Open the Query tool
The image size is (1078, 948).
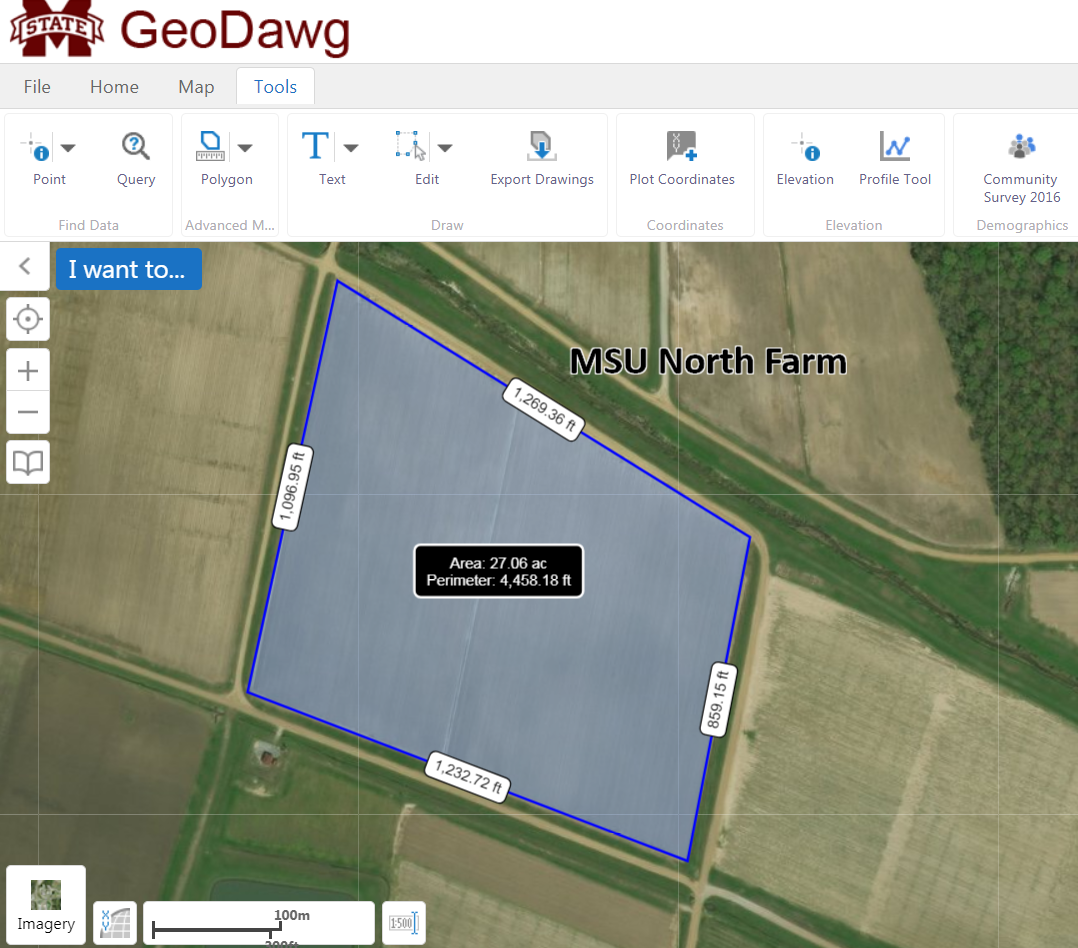click(135, 158)
